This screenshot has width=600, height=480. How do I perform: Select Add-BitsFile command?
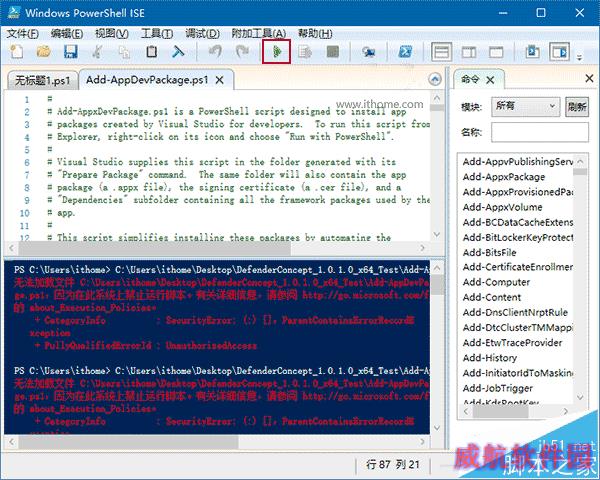pyautogui.click(x=489, y=253)
